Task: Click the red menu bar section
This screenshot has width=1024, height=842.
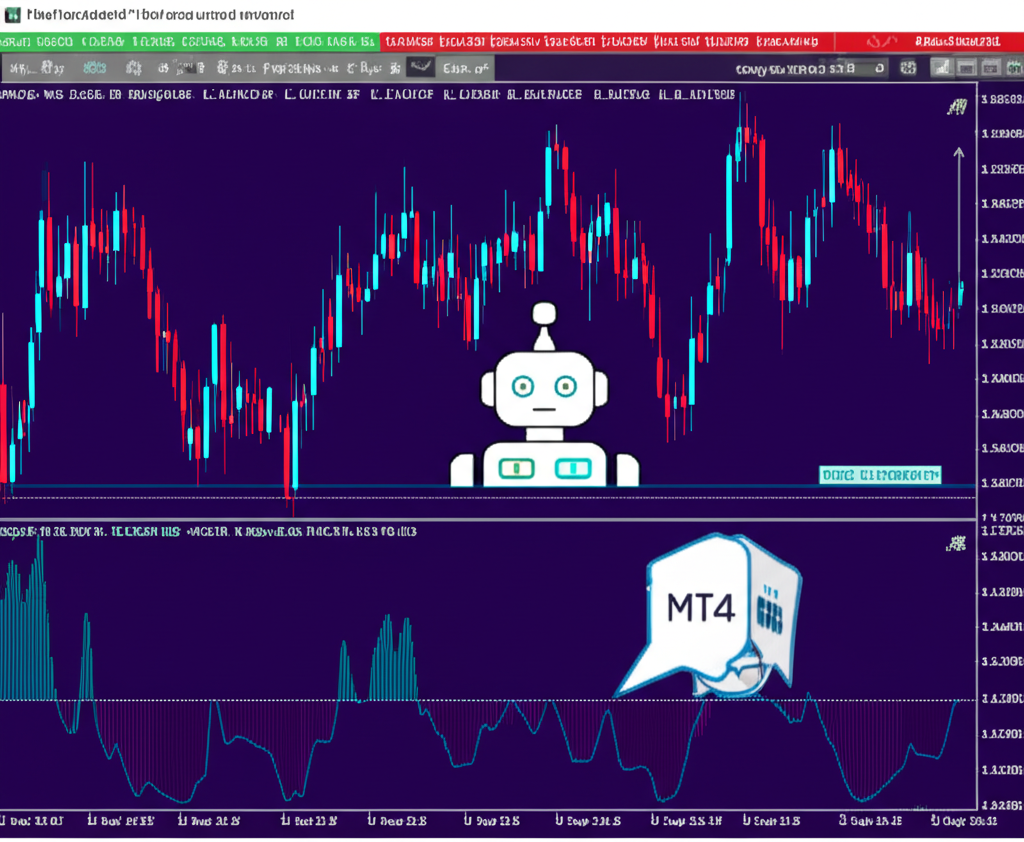Action: click(x=600, y=42)
